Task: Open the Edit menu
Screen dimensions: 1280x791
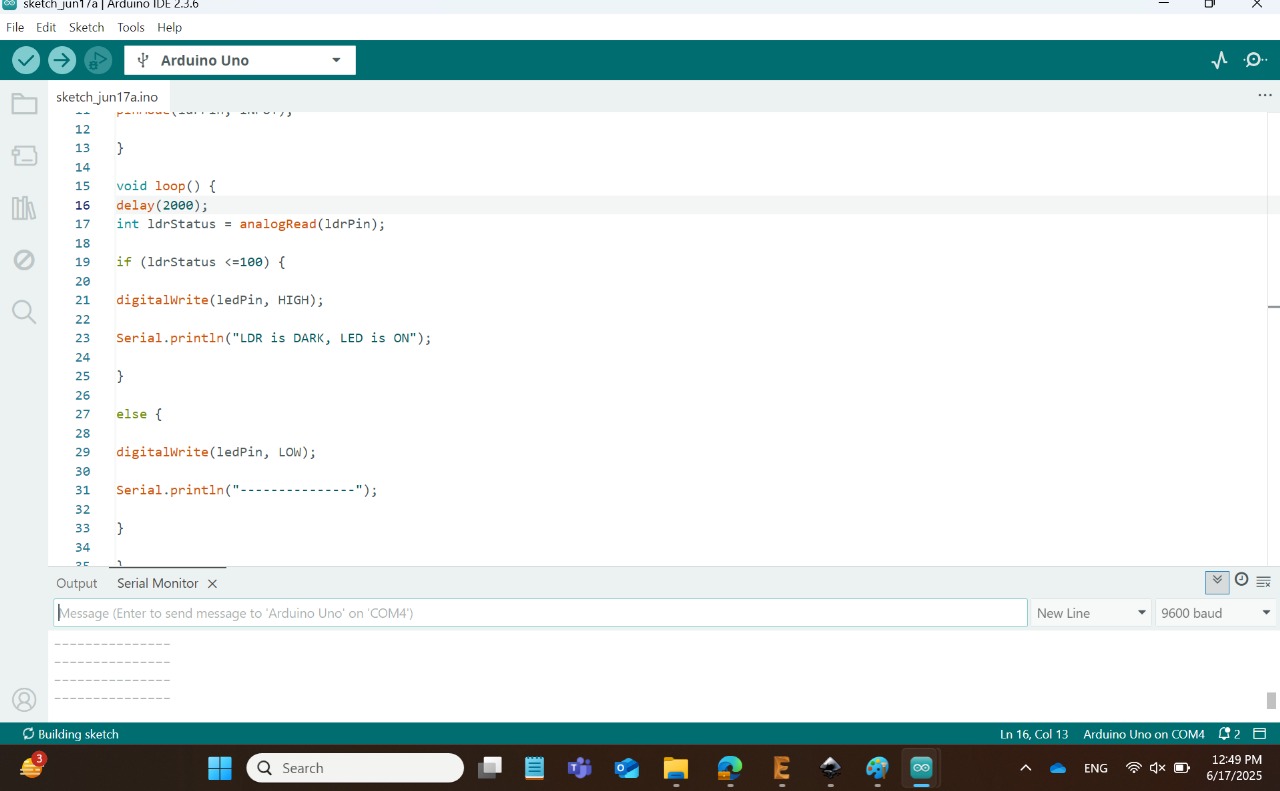Action: [x=46, y=27]
